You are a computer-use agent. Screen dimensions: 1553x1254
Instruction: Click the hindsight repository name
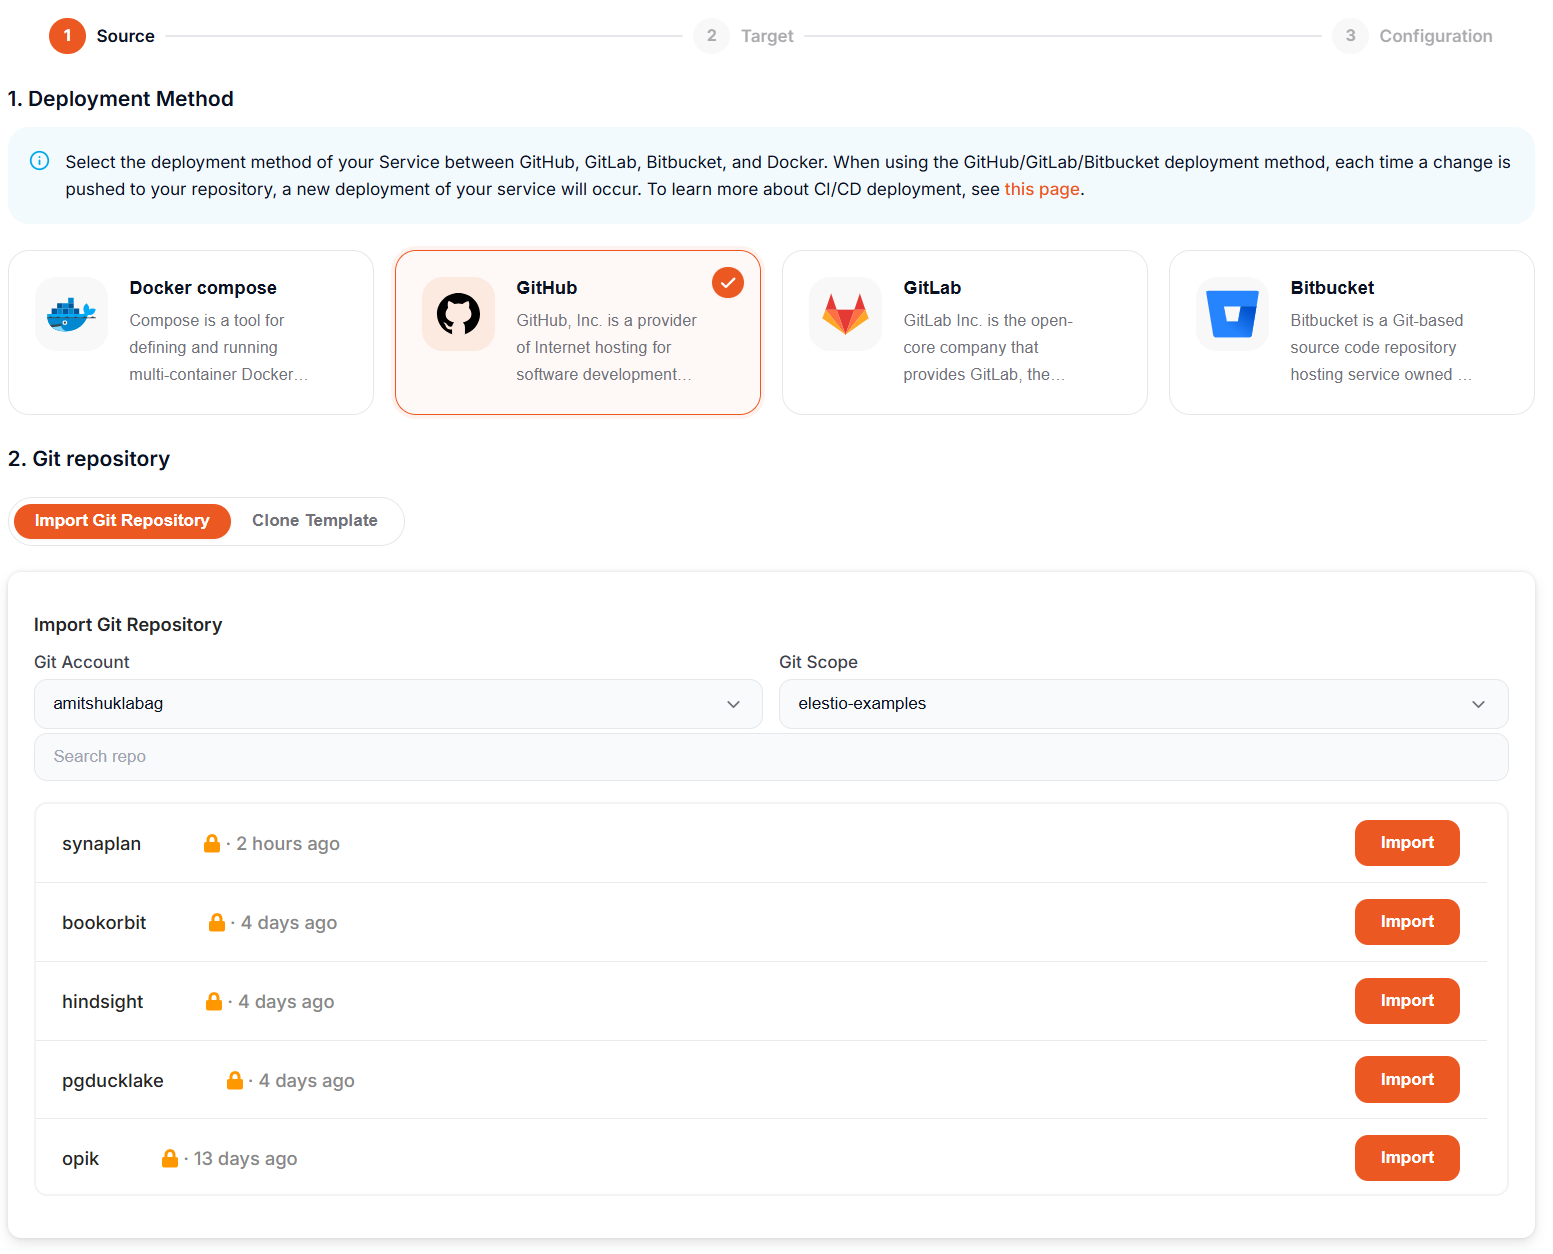(103, 1002)
